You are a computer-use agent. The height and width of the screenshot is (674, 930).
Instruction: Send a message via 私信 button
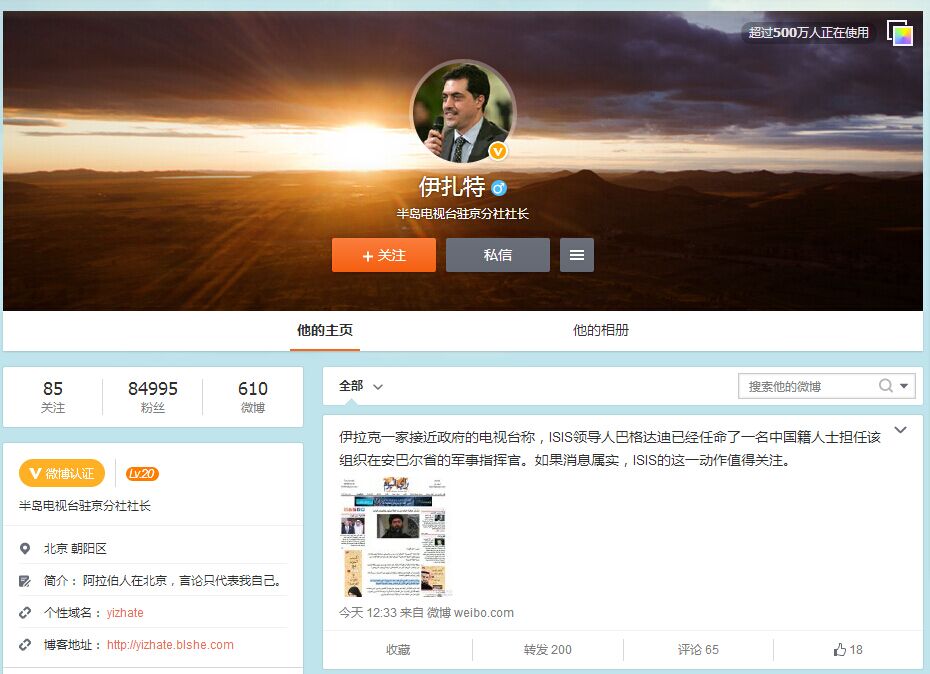tap(498, 255)
